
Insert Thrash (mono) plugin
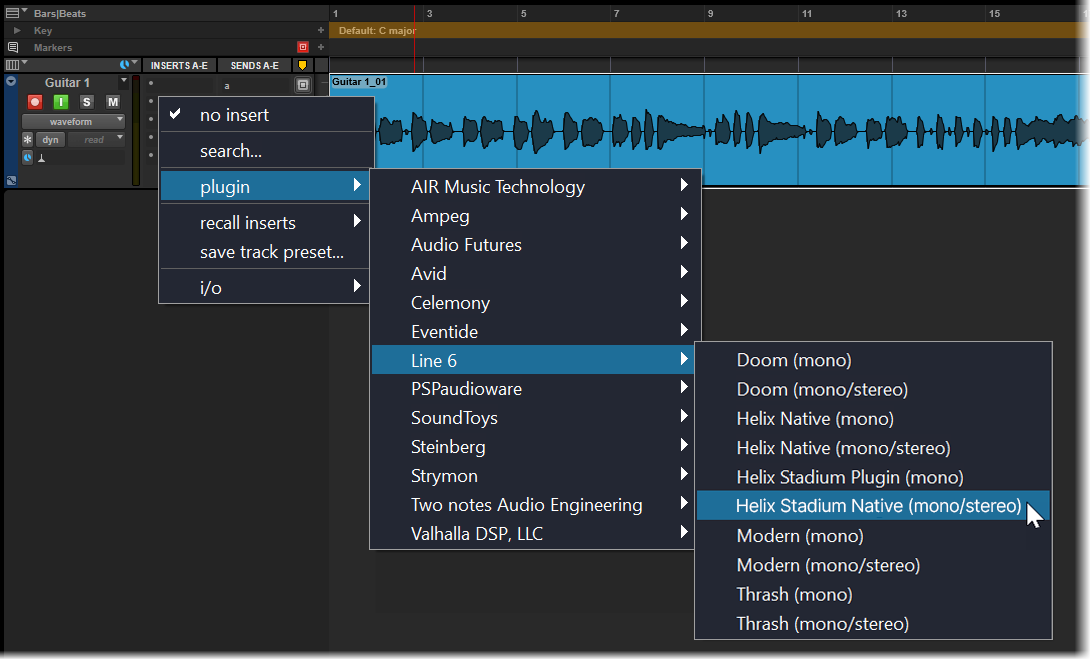tap(873, 595)
